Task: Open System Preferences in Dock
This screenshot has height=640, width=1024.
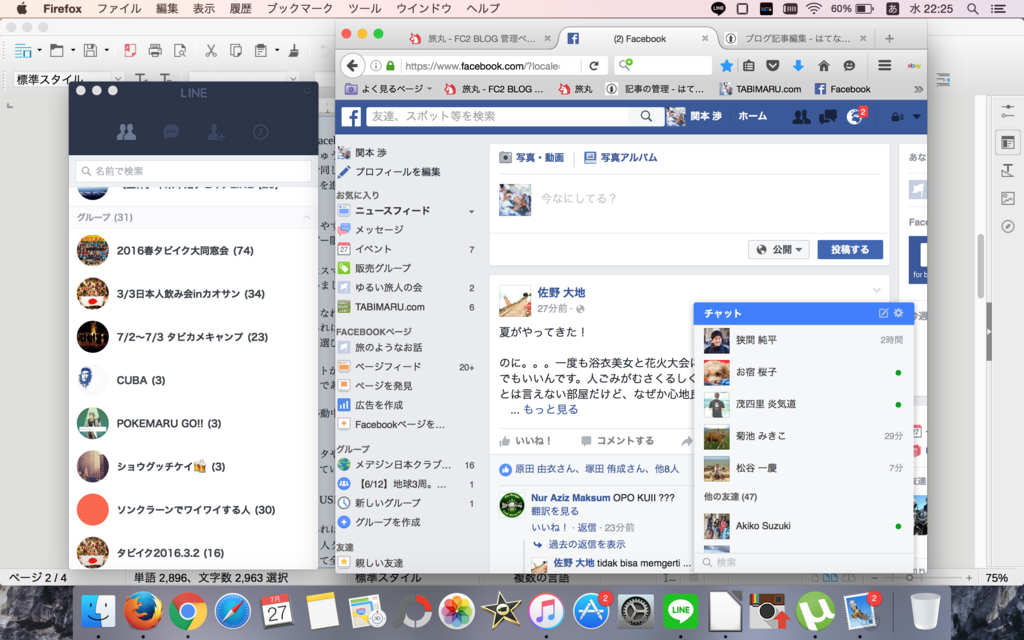Action: (x=635, y=611)
